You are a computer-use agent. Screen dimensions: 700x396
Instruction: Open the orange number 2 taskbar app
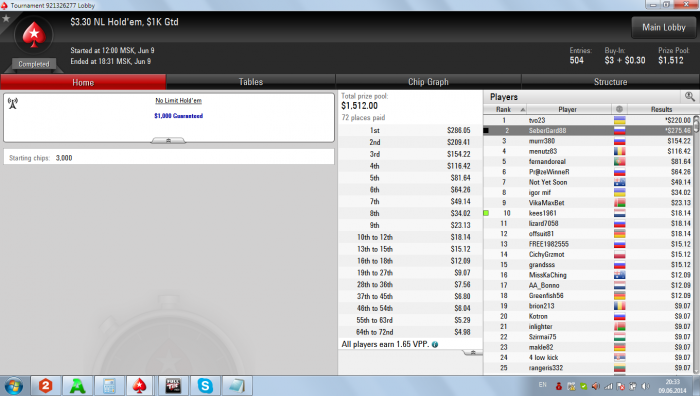[45, 386]
